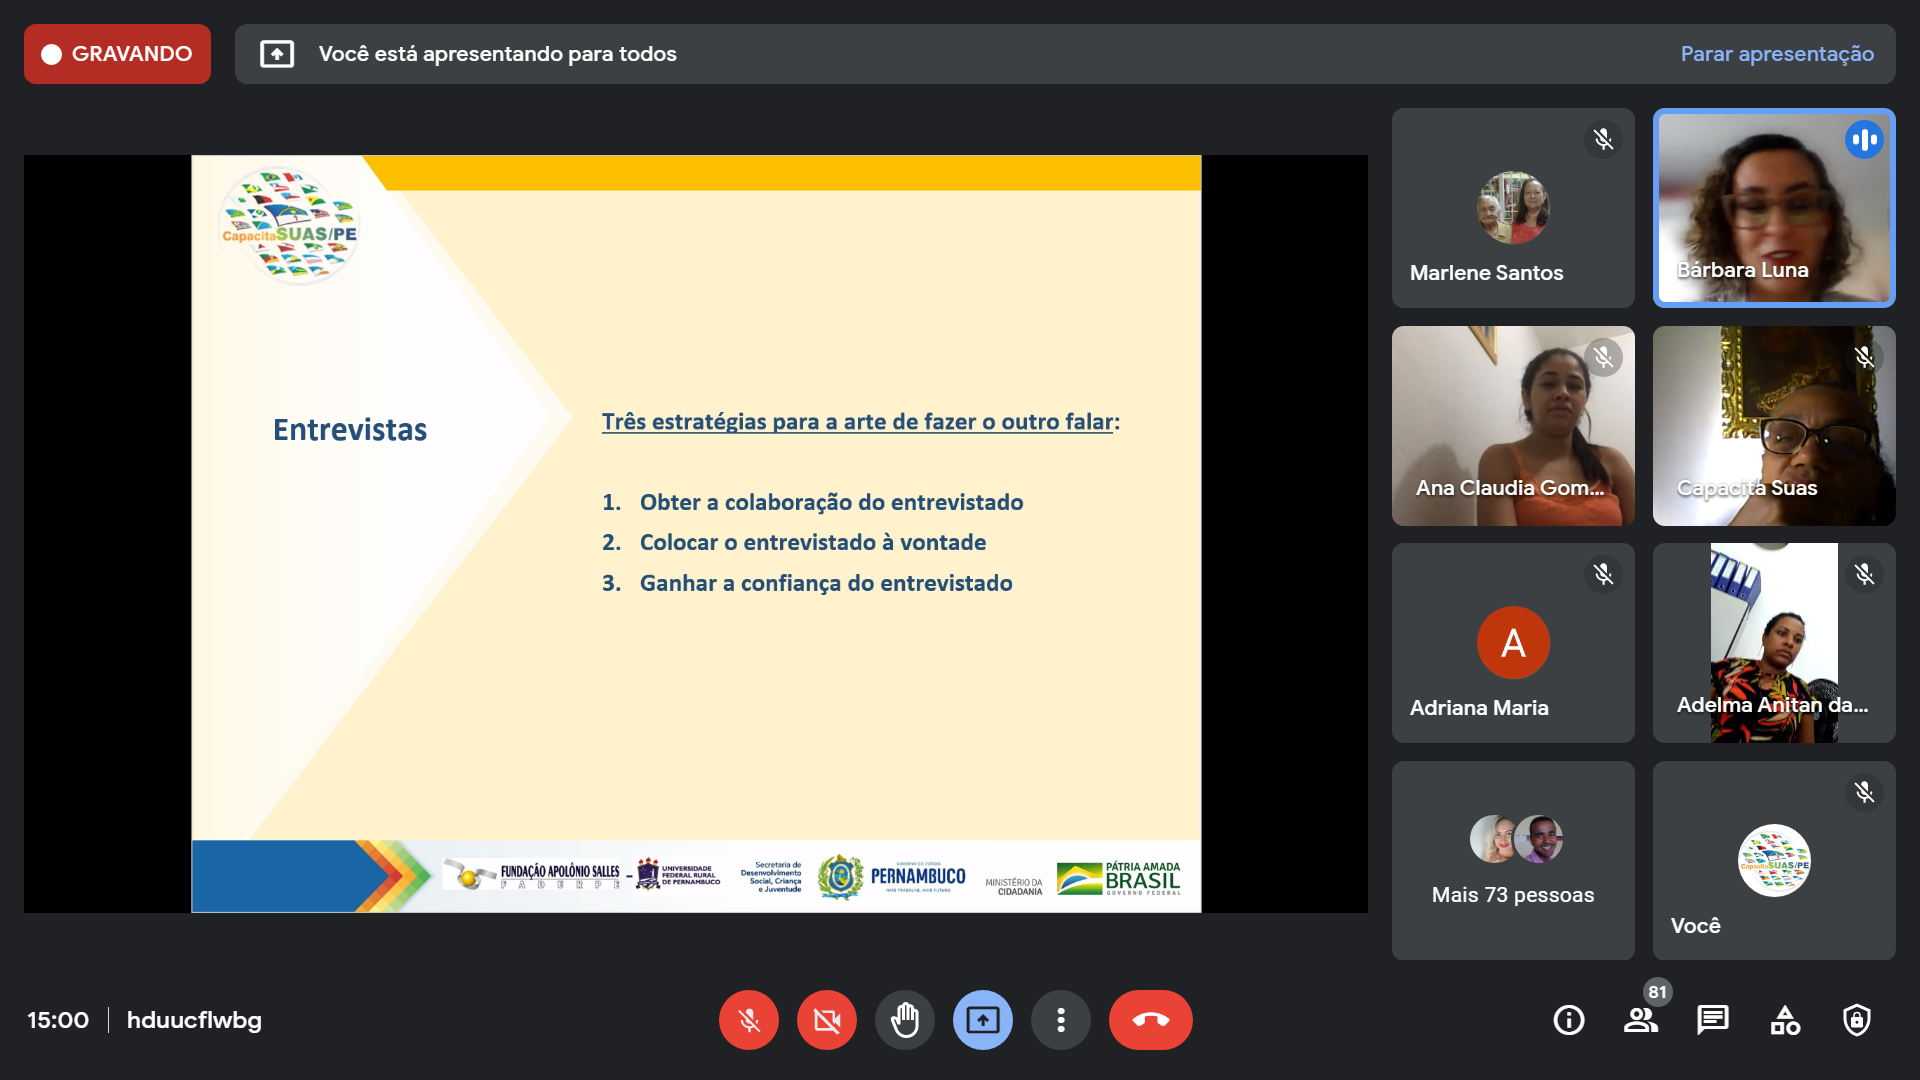This screenshot has width=1920, height=1080.
Task: Expand the Mais 73 pessoas tile
Action: point(1512,860)
